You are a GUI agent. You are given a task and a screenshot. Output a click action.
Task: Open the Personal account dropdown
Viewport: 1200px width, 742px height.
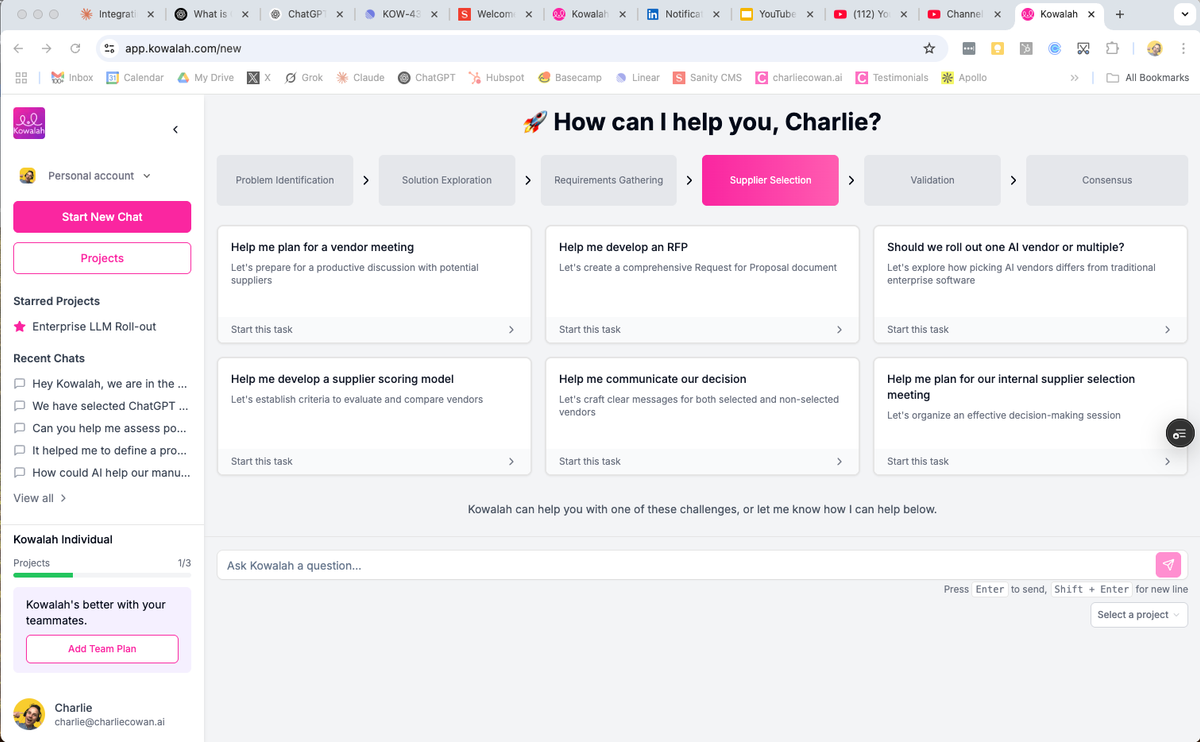(86, 175)
